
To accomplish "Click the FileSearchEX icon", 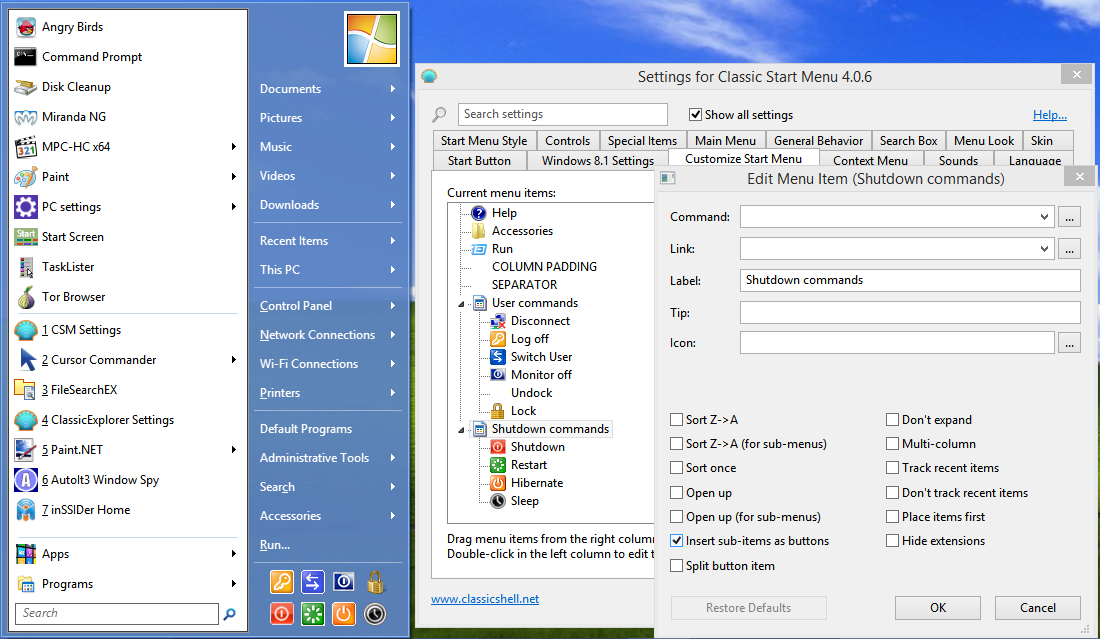I will (x=26, y=390).
